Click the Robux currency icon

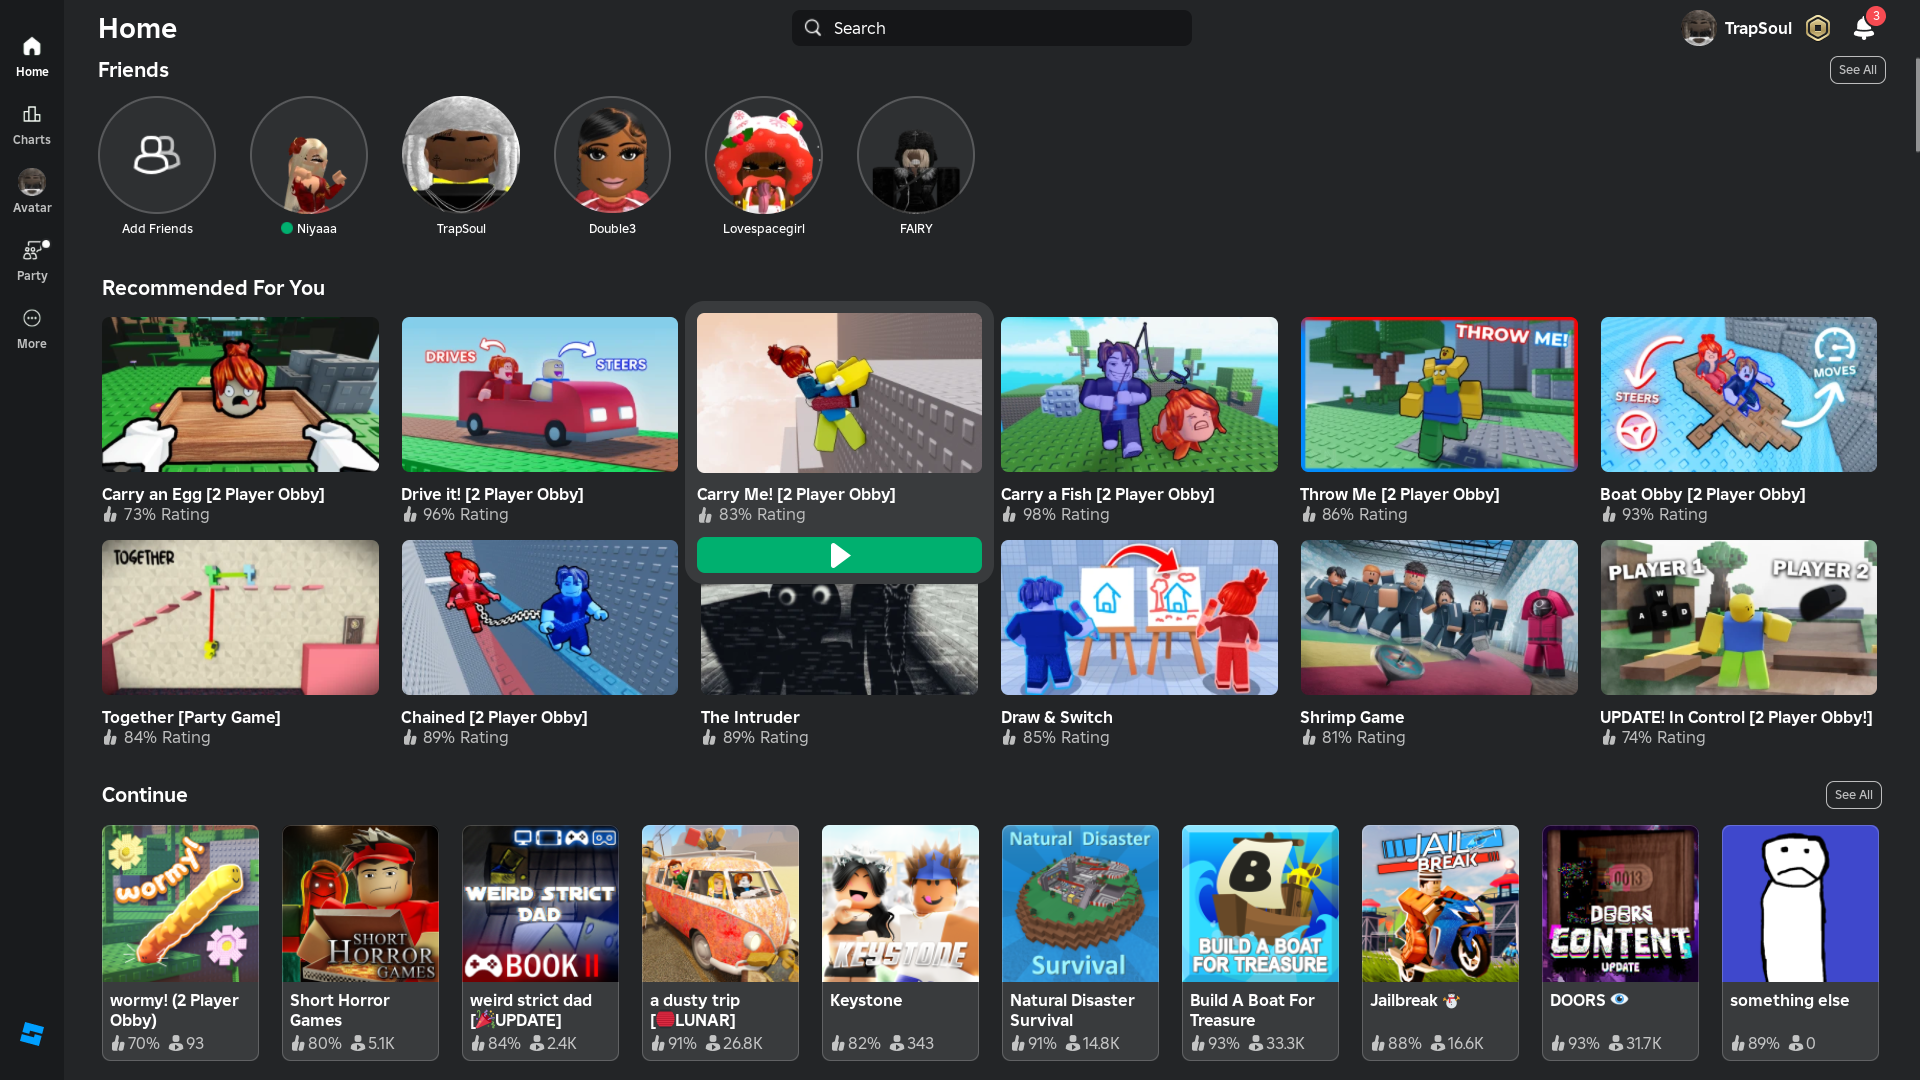pyautogui.click(x=1818, y=28)
